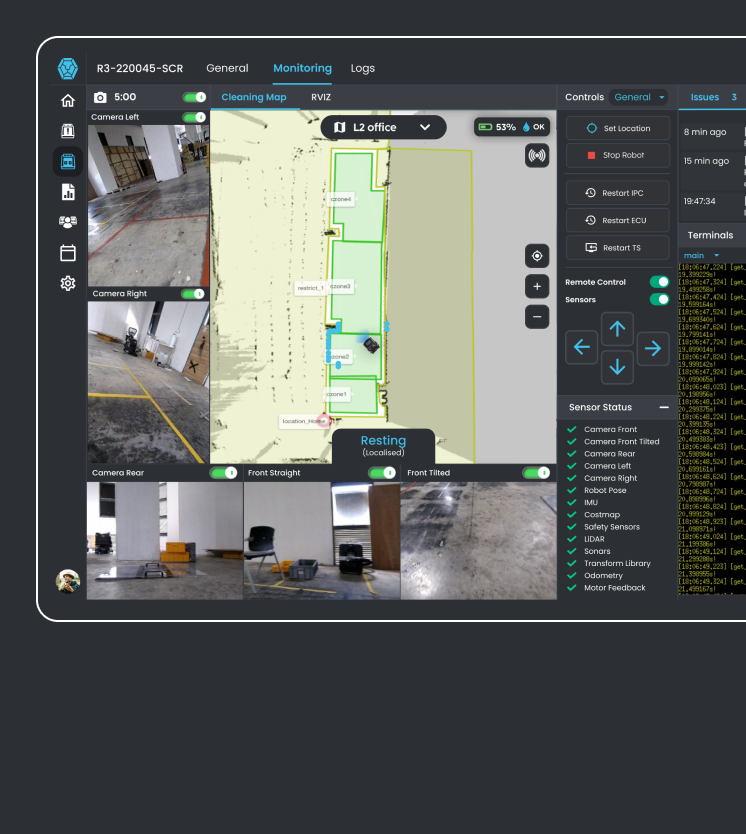Click the Restart ECU button
746x834 pixels.
click(x=618, y=220)
